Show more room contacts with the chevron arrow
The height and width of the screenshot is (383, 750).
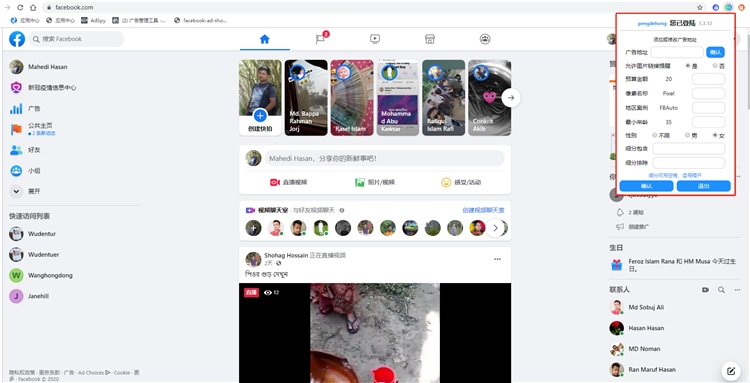tap(495, 228)
